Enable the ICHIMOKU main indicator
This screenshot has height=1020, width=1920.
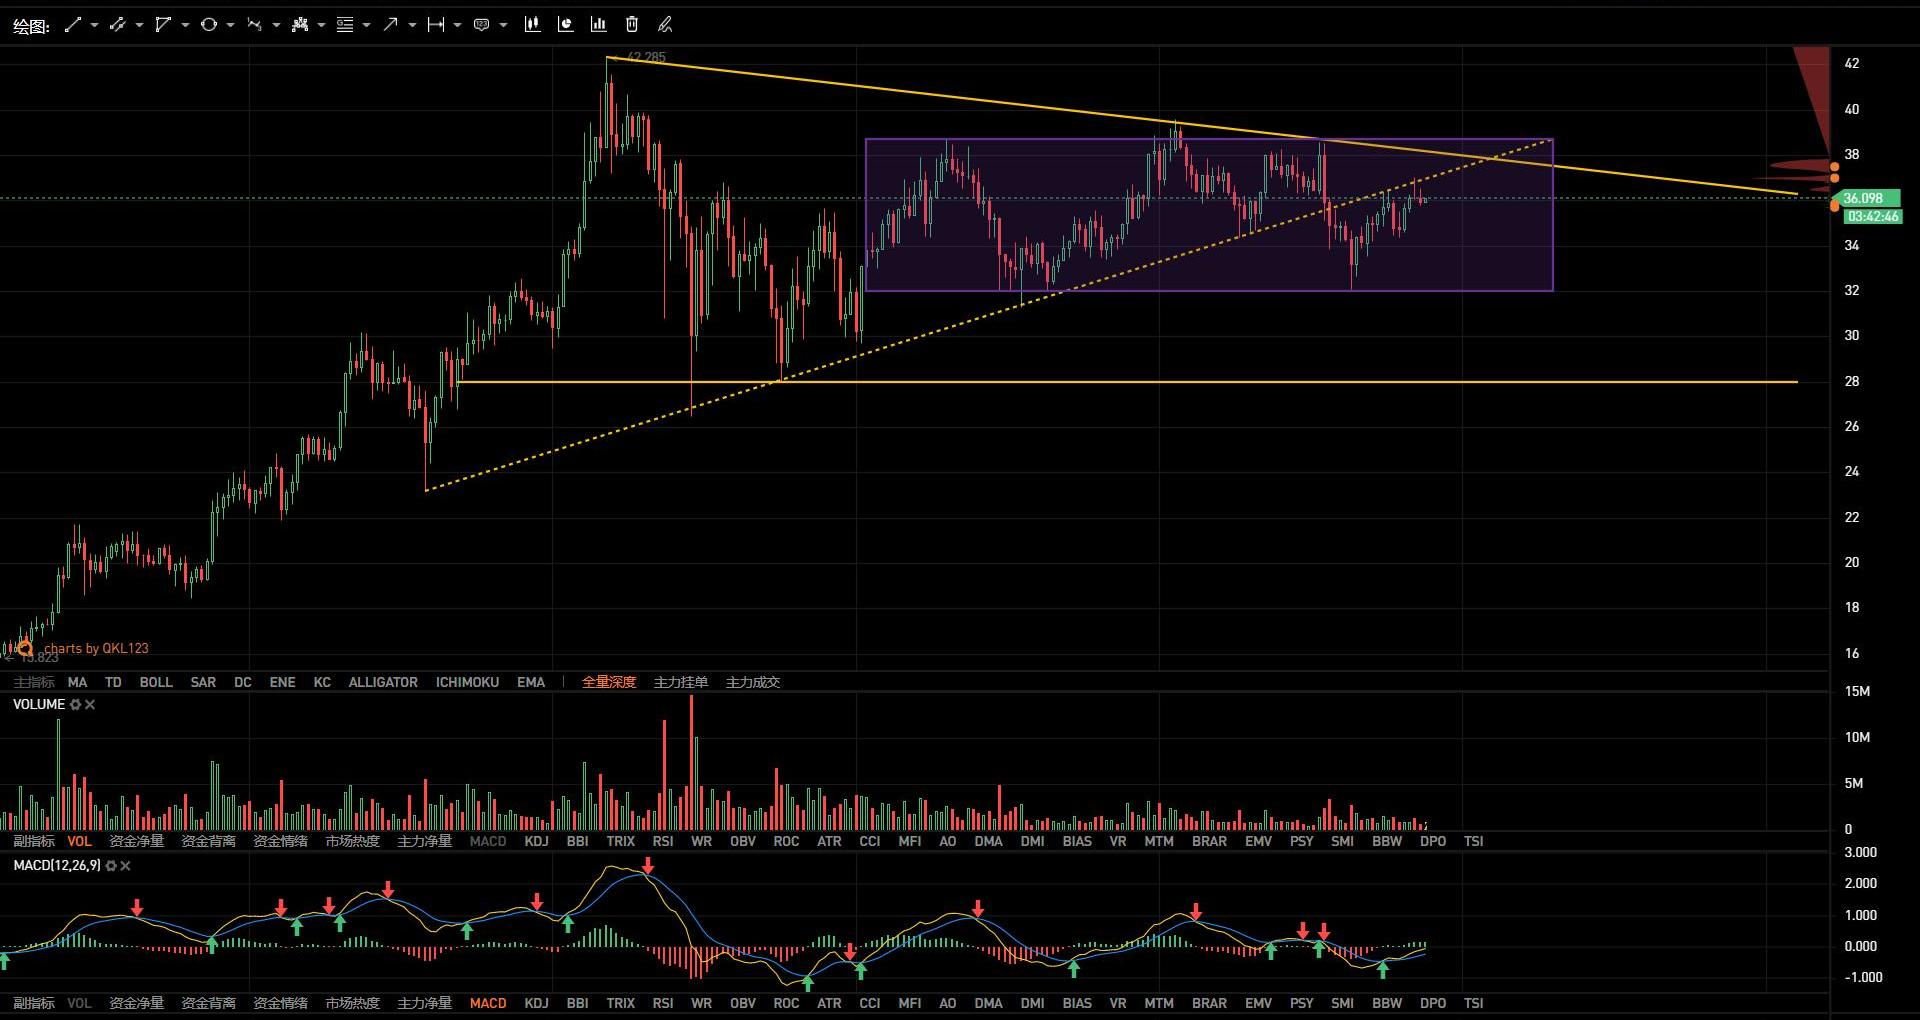click(466, 682)
